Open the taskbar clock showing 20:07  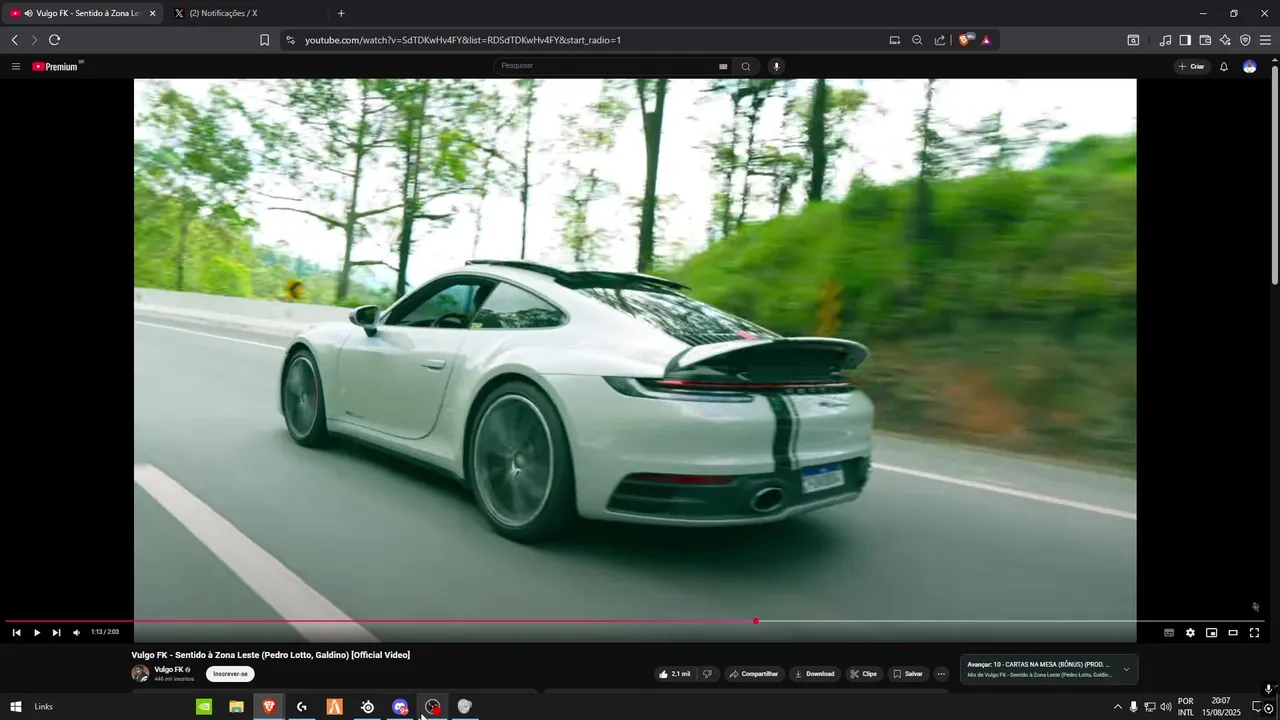[1221, 707]
